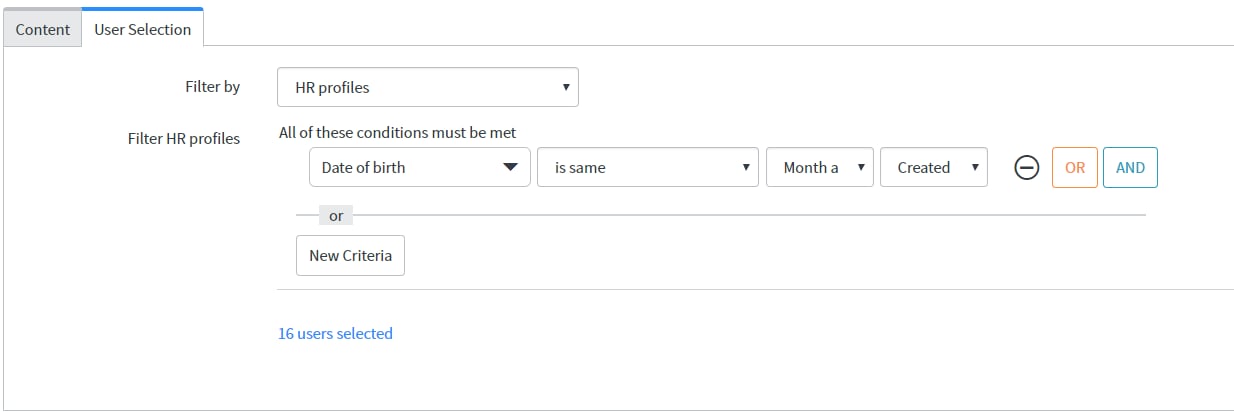Remove the Date of birth condition row
Viewport: 1234px width, 412px height.
coord(1027,168)
